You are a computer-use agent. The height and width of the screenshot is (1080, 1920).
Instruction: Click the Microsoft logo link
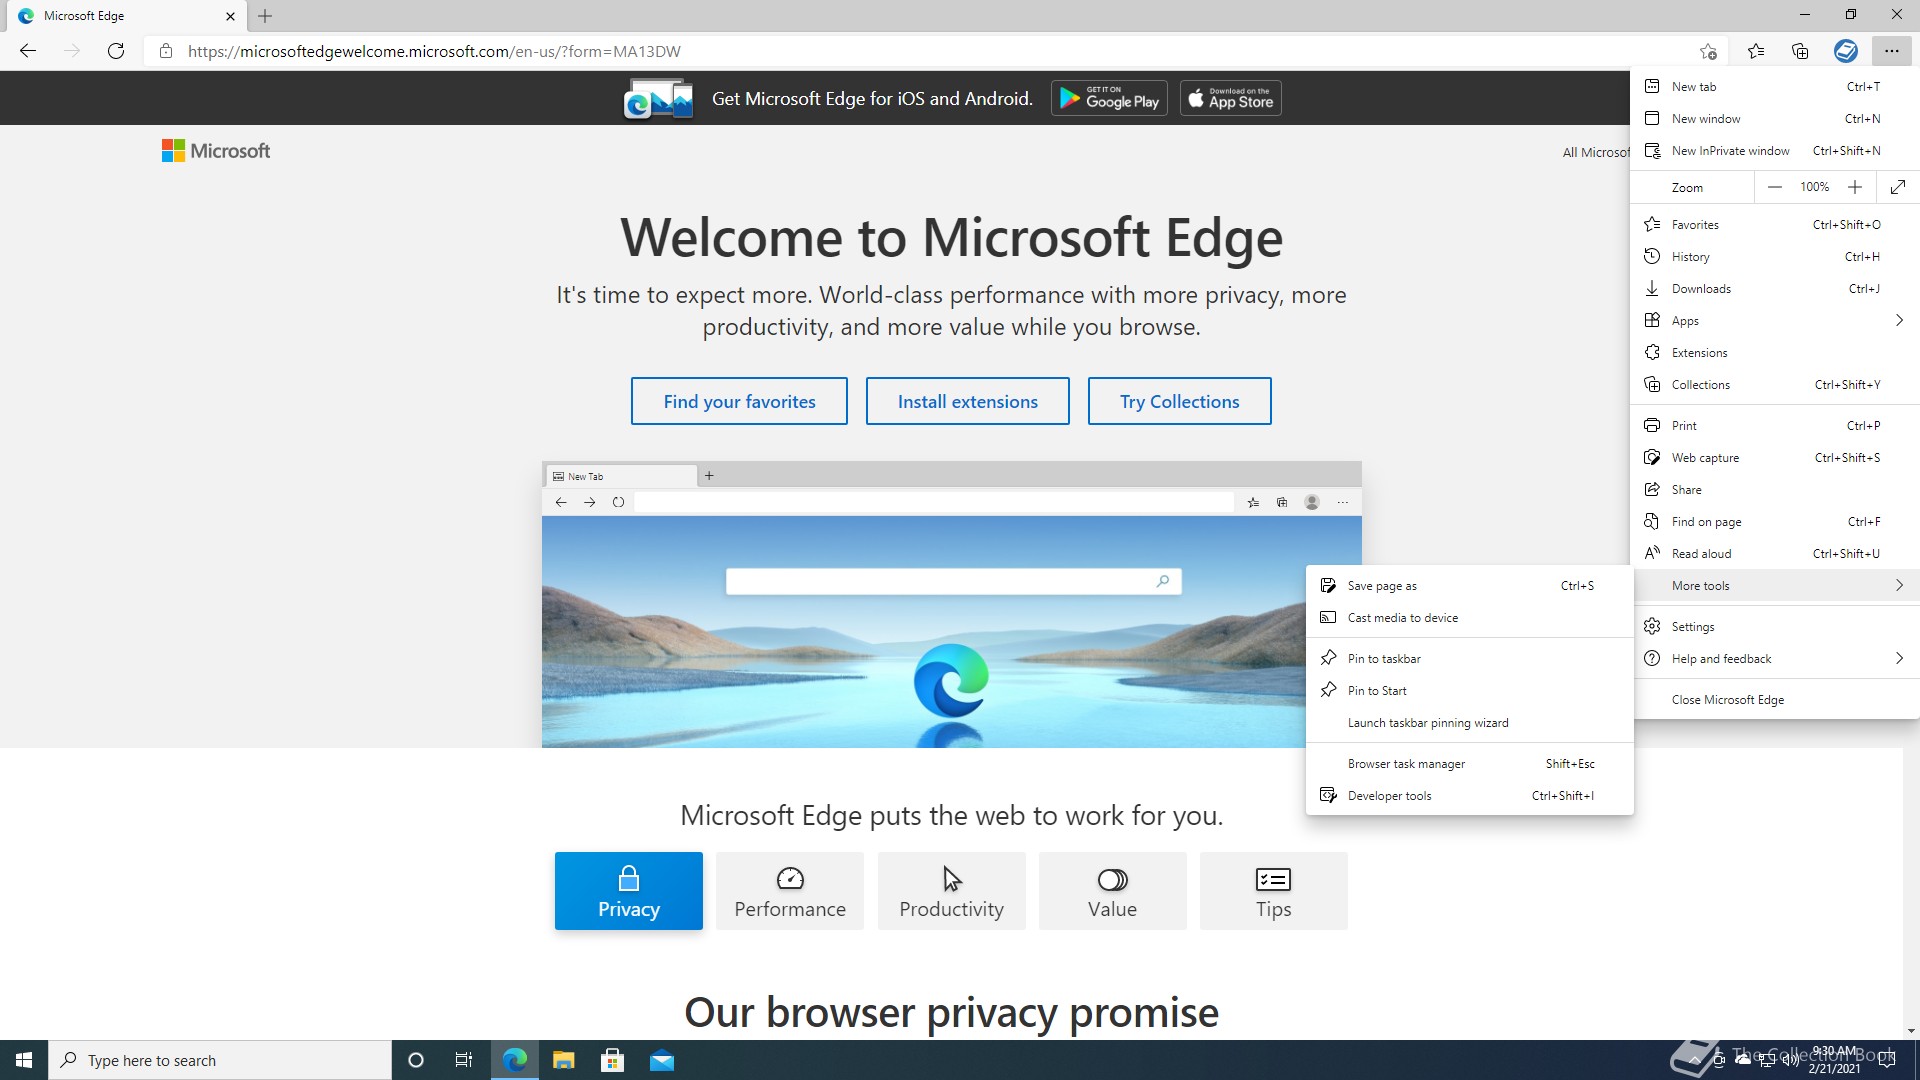click(216, 151)
